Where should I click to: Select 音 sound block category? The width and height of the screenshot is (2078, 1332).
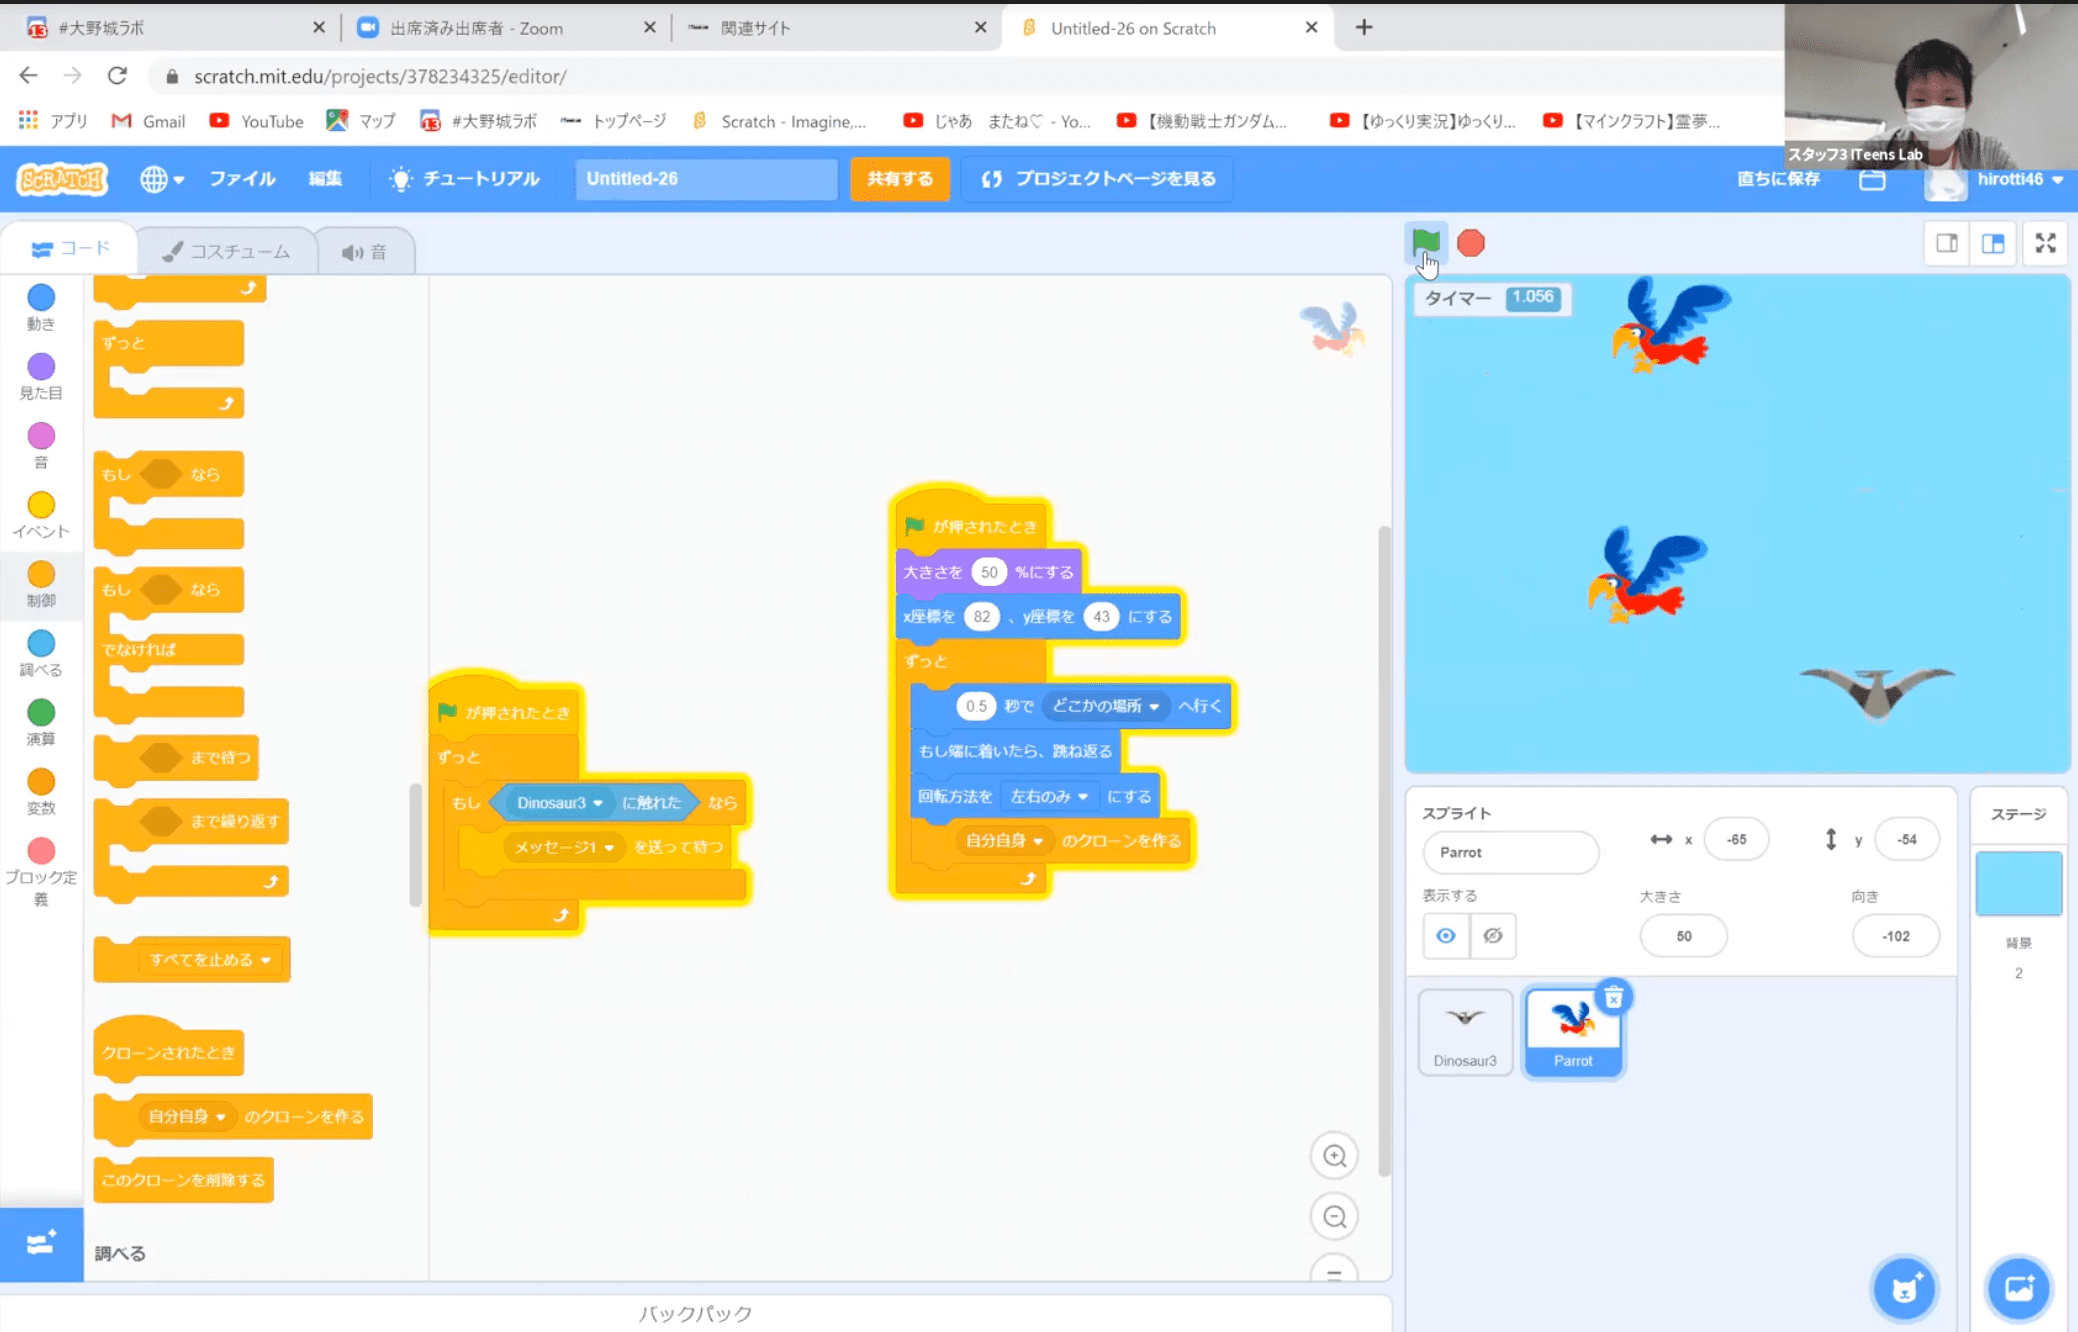[x=41, y=445]
